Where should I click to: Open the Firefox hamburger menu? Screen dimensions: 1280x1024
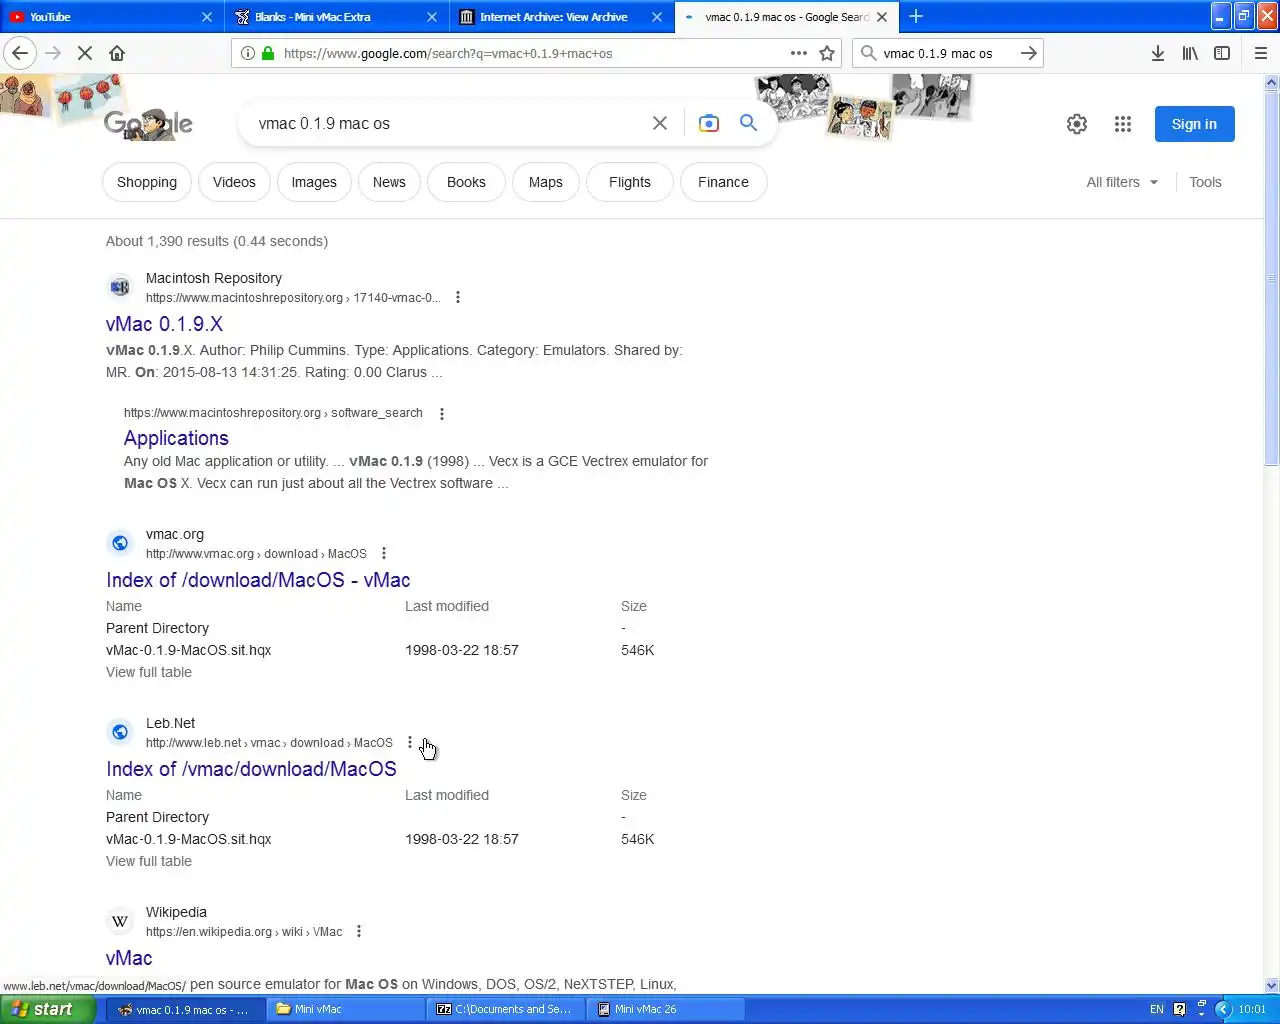click(1261, 53)
